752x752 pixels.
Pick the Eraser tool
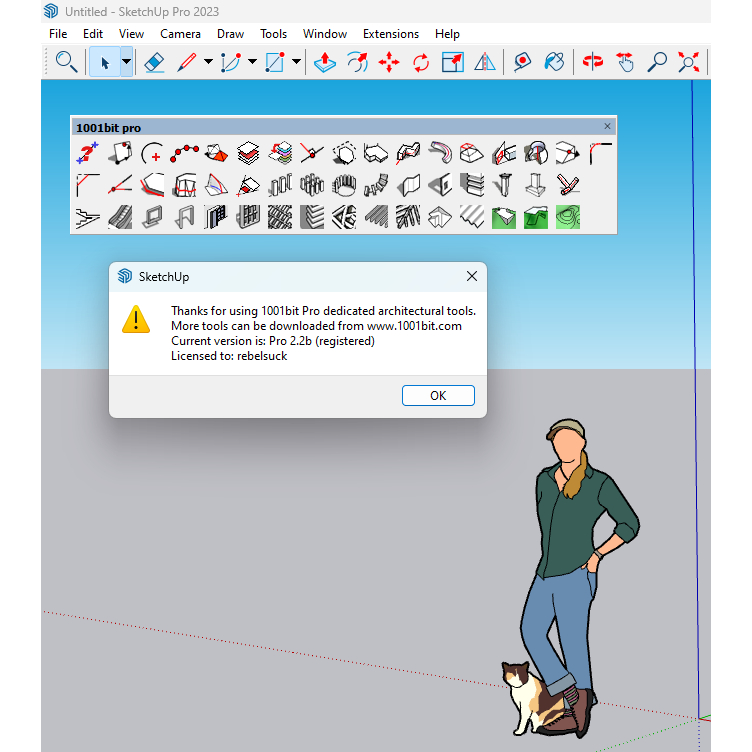pos(154,62)
